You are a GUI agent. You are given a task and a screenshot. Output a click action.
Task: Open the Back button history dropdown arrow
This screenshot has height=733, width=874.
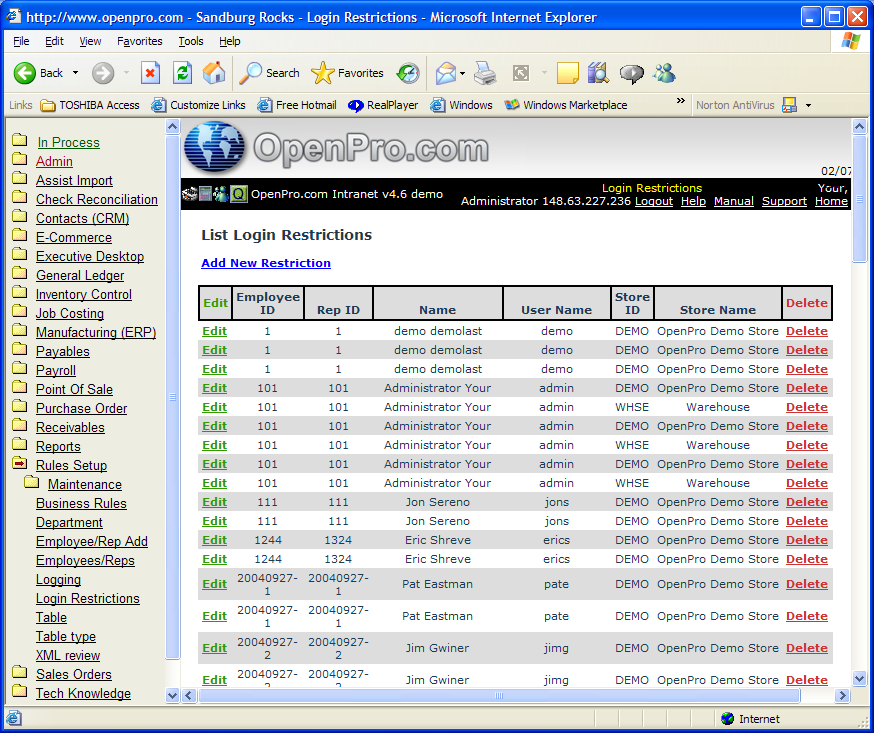tap(75, 73)
